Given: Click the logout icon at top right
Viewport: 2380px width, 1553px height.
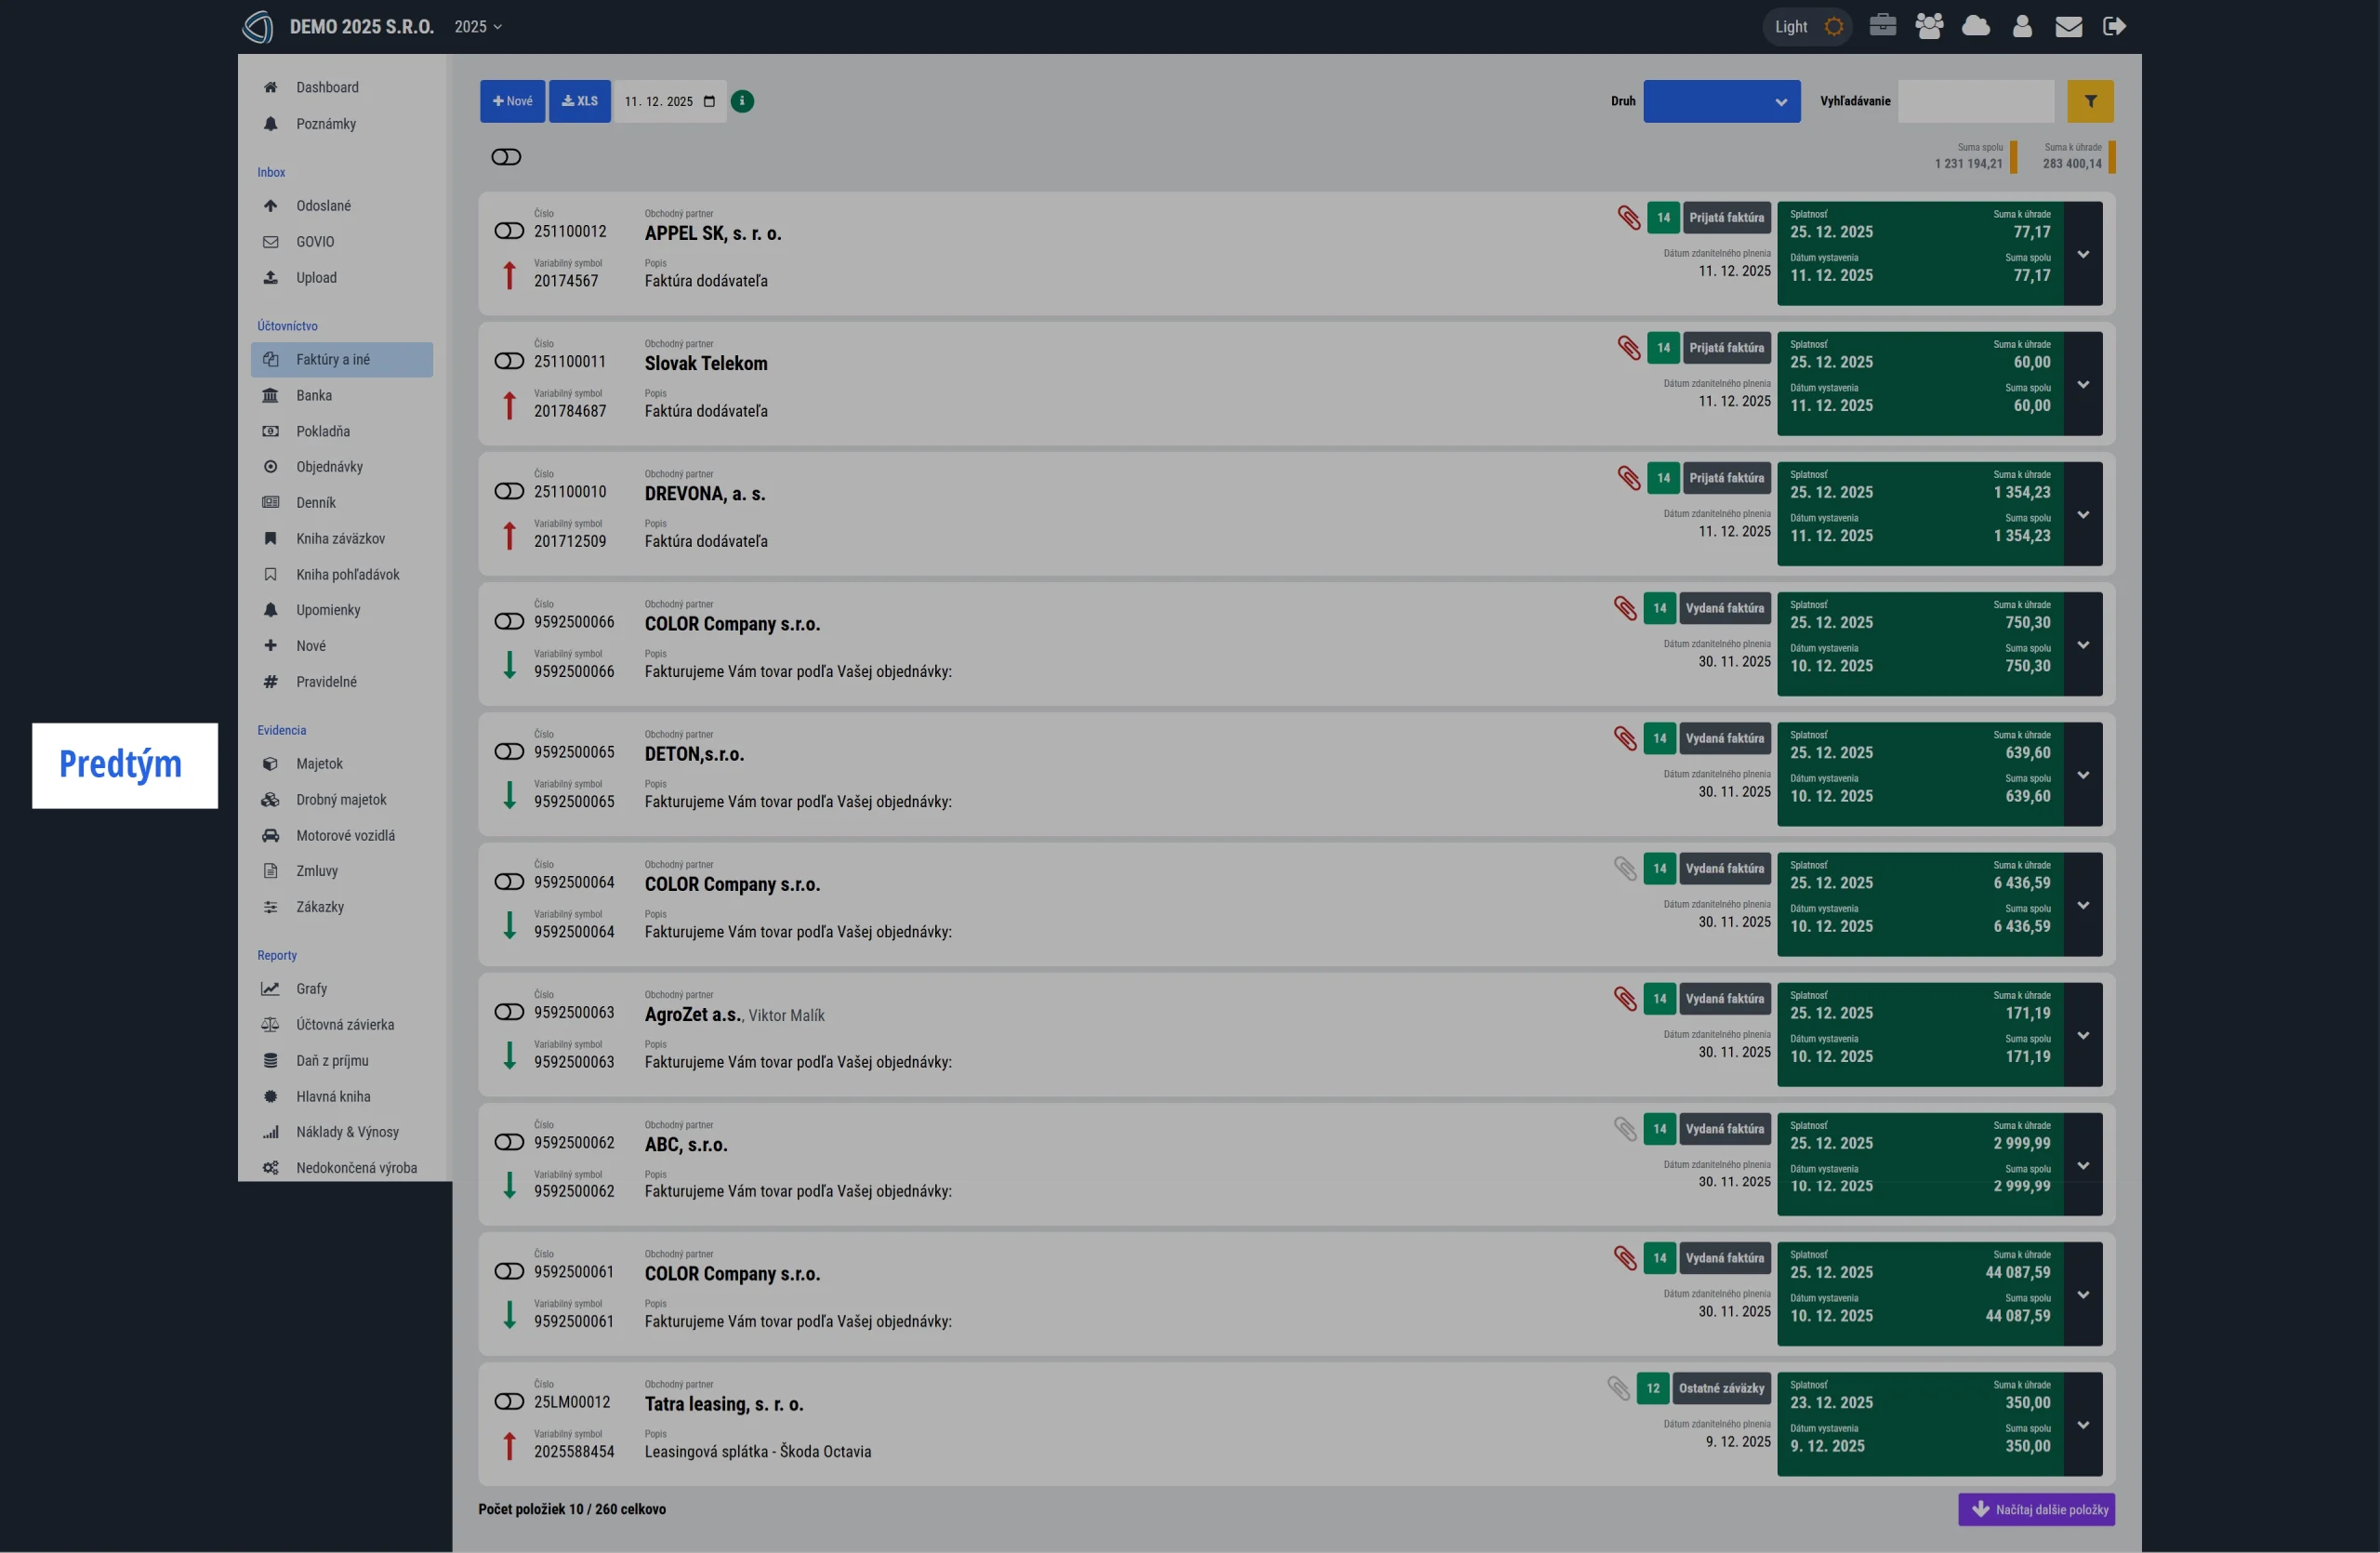Looking at the screenshot, I should [x=2114, y=27].
